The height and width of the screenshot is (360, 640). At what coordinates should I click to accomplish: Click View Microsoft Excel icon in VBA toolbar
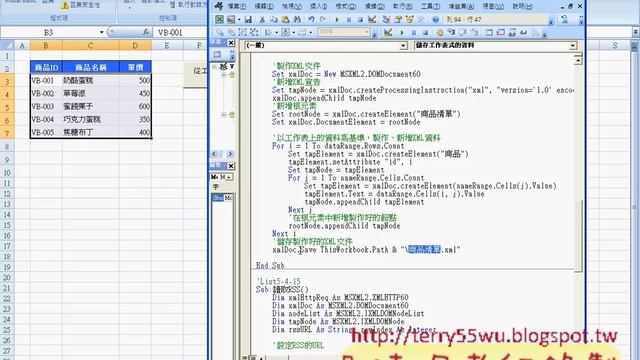[219, 19]
